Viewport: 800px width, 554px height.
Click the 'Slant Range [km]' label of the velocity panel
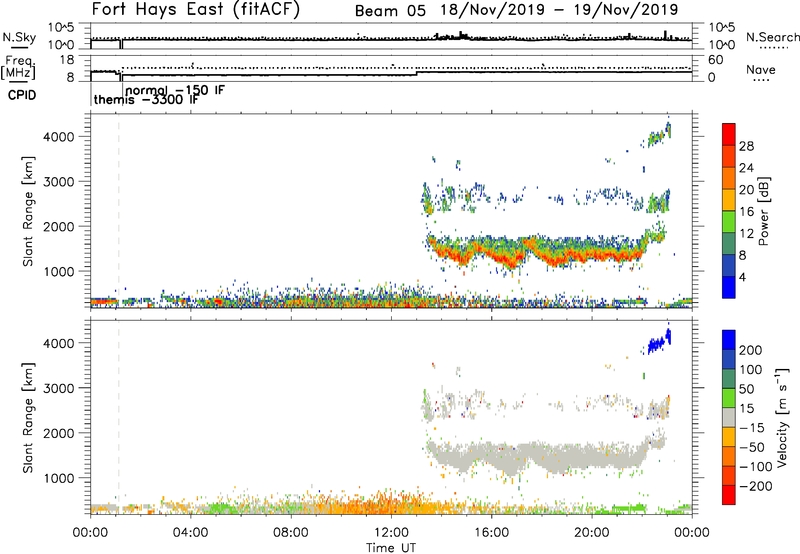point(28,417)
